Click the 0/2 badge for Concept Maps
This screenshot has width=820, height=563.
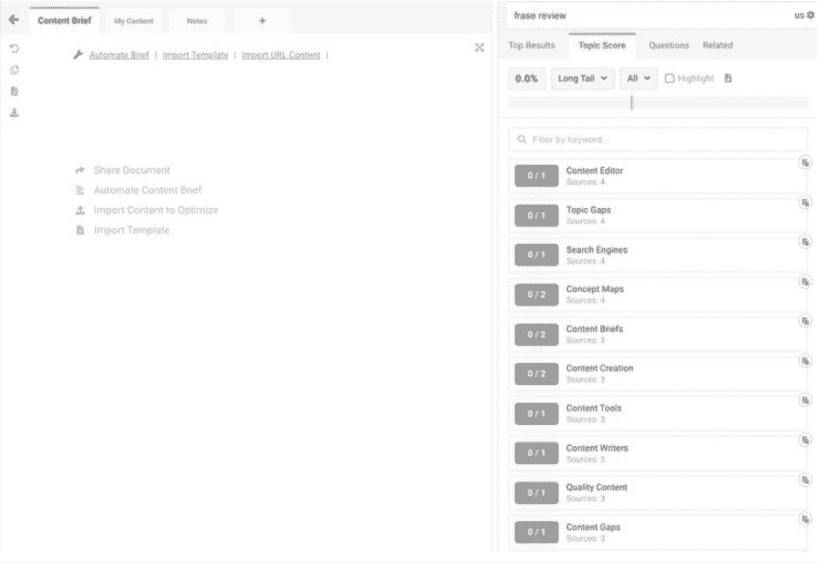click(x=537, y=295)
